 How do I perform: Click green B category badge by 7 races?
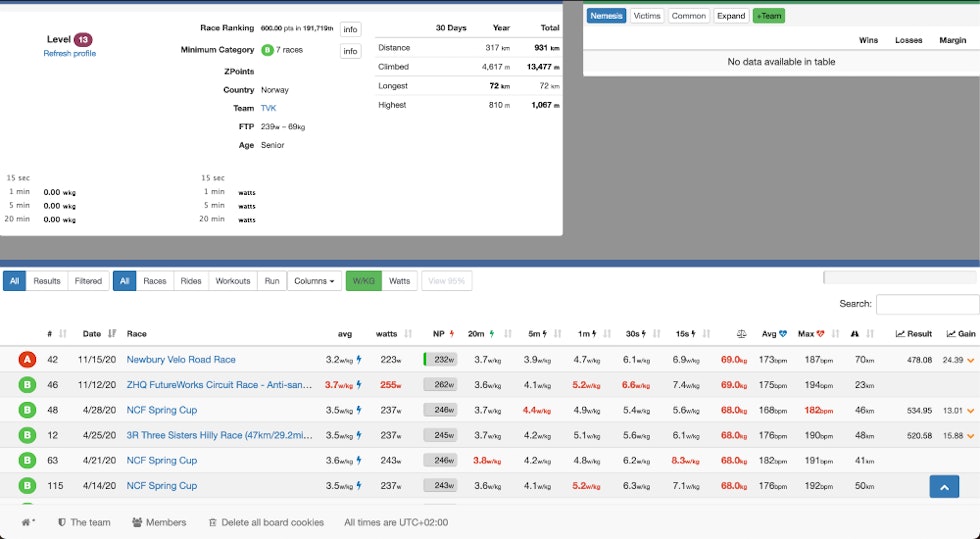tap(268, 50)
